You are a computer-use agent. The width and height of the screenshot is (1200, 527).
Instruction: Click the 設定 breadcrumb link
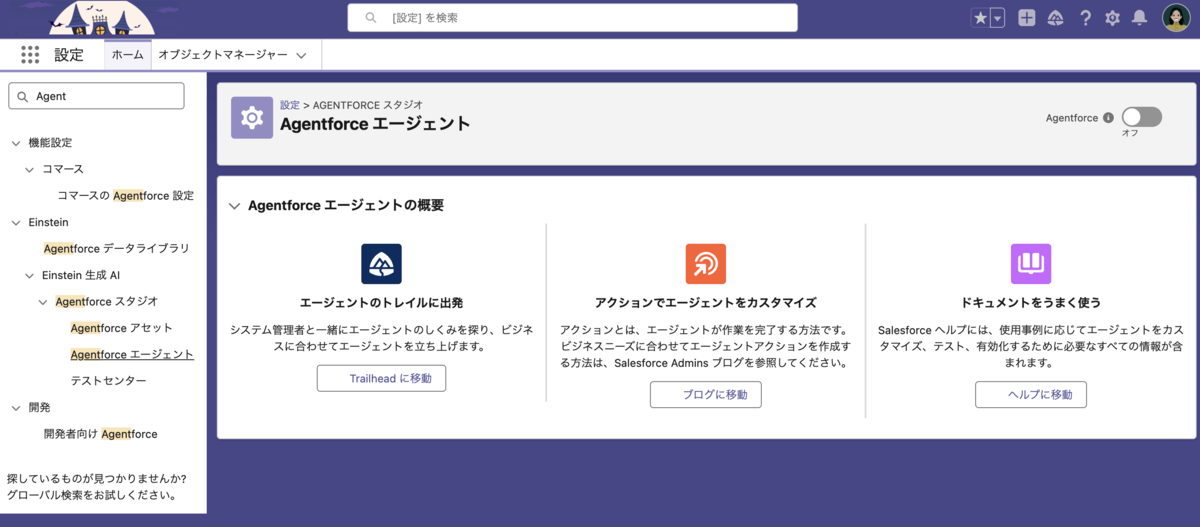point(290,105)
